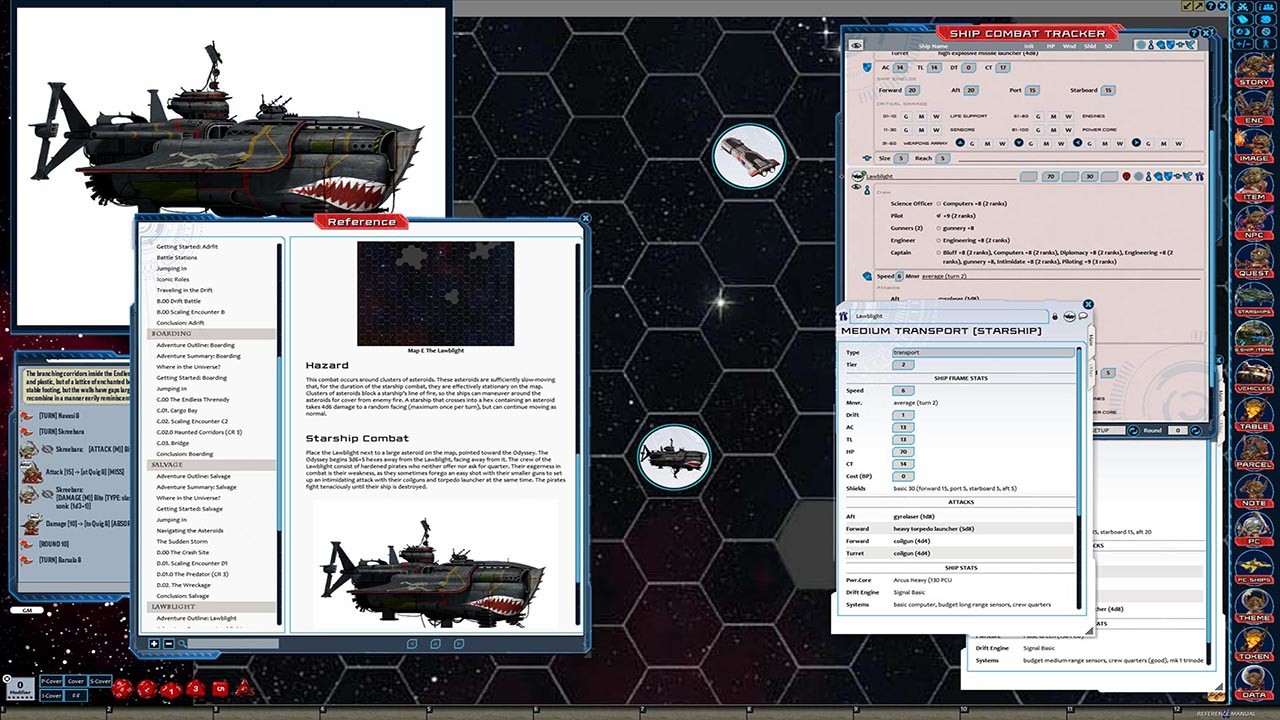Toggle the visibility eye in Ship Combat Tracker header
Viewport: 1280px width, 720px height.
pyautogui.click(x=856, y=45)
